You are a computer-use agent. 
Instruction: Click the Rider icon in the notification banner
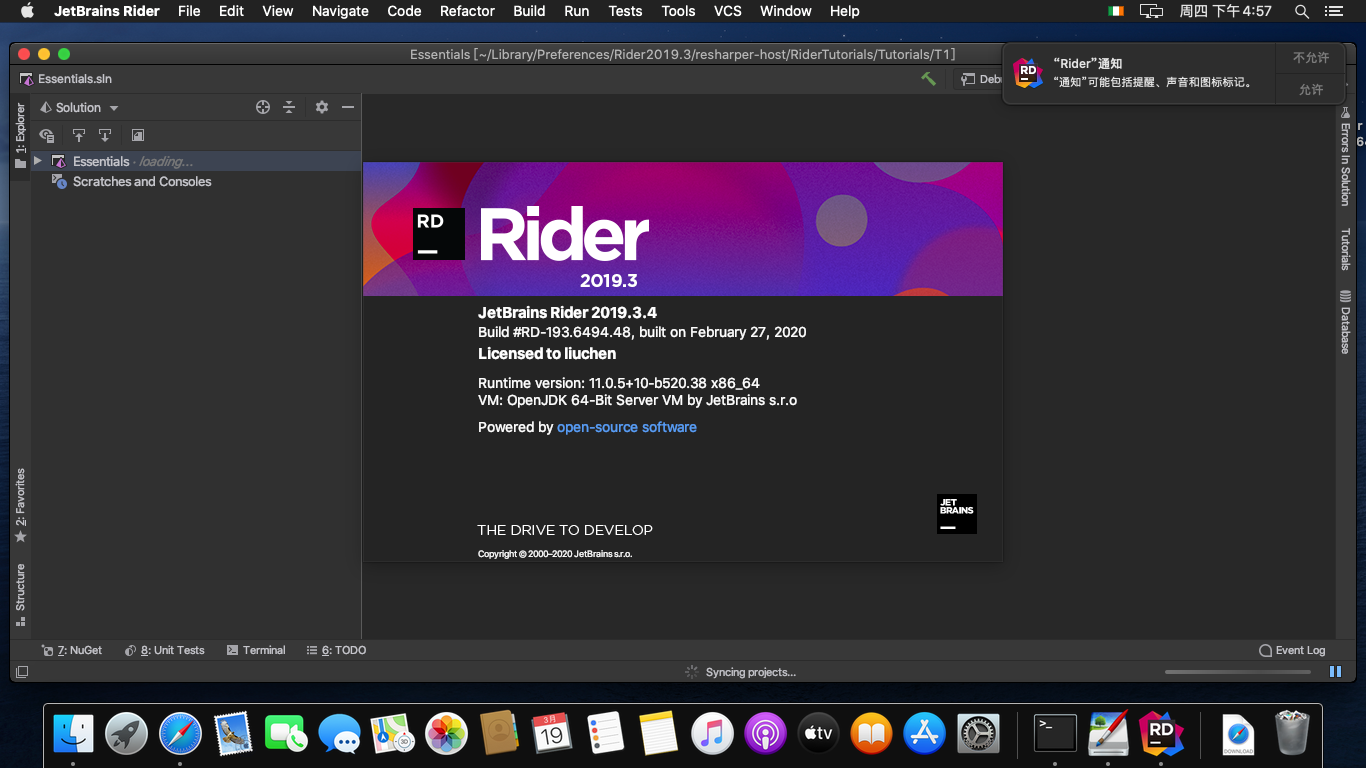1028,73
